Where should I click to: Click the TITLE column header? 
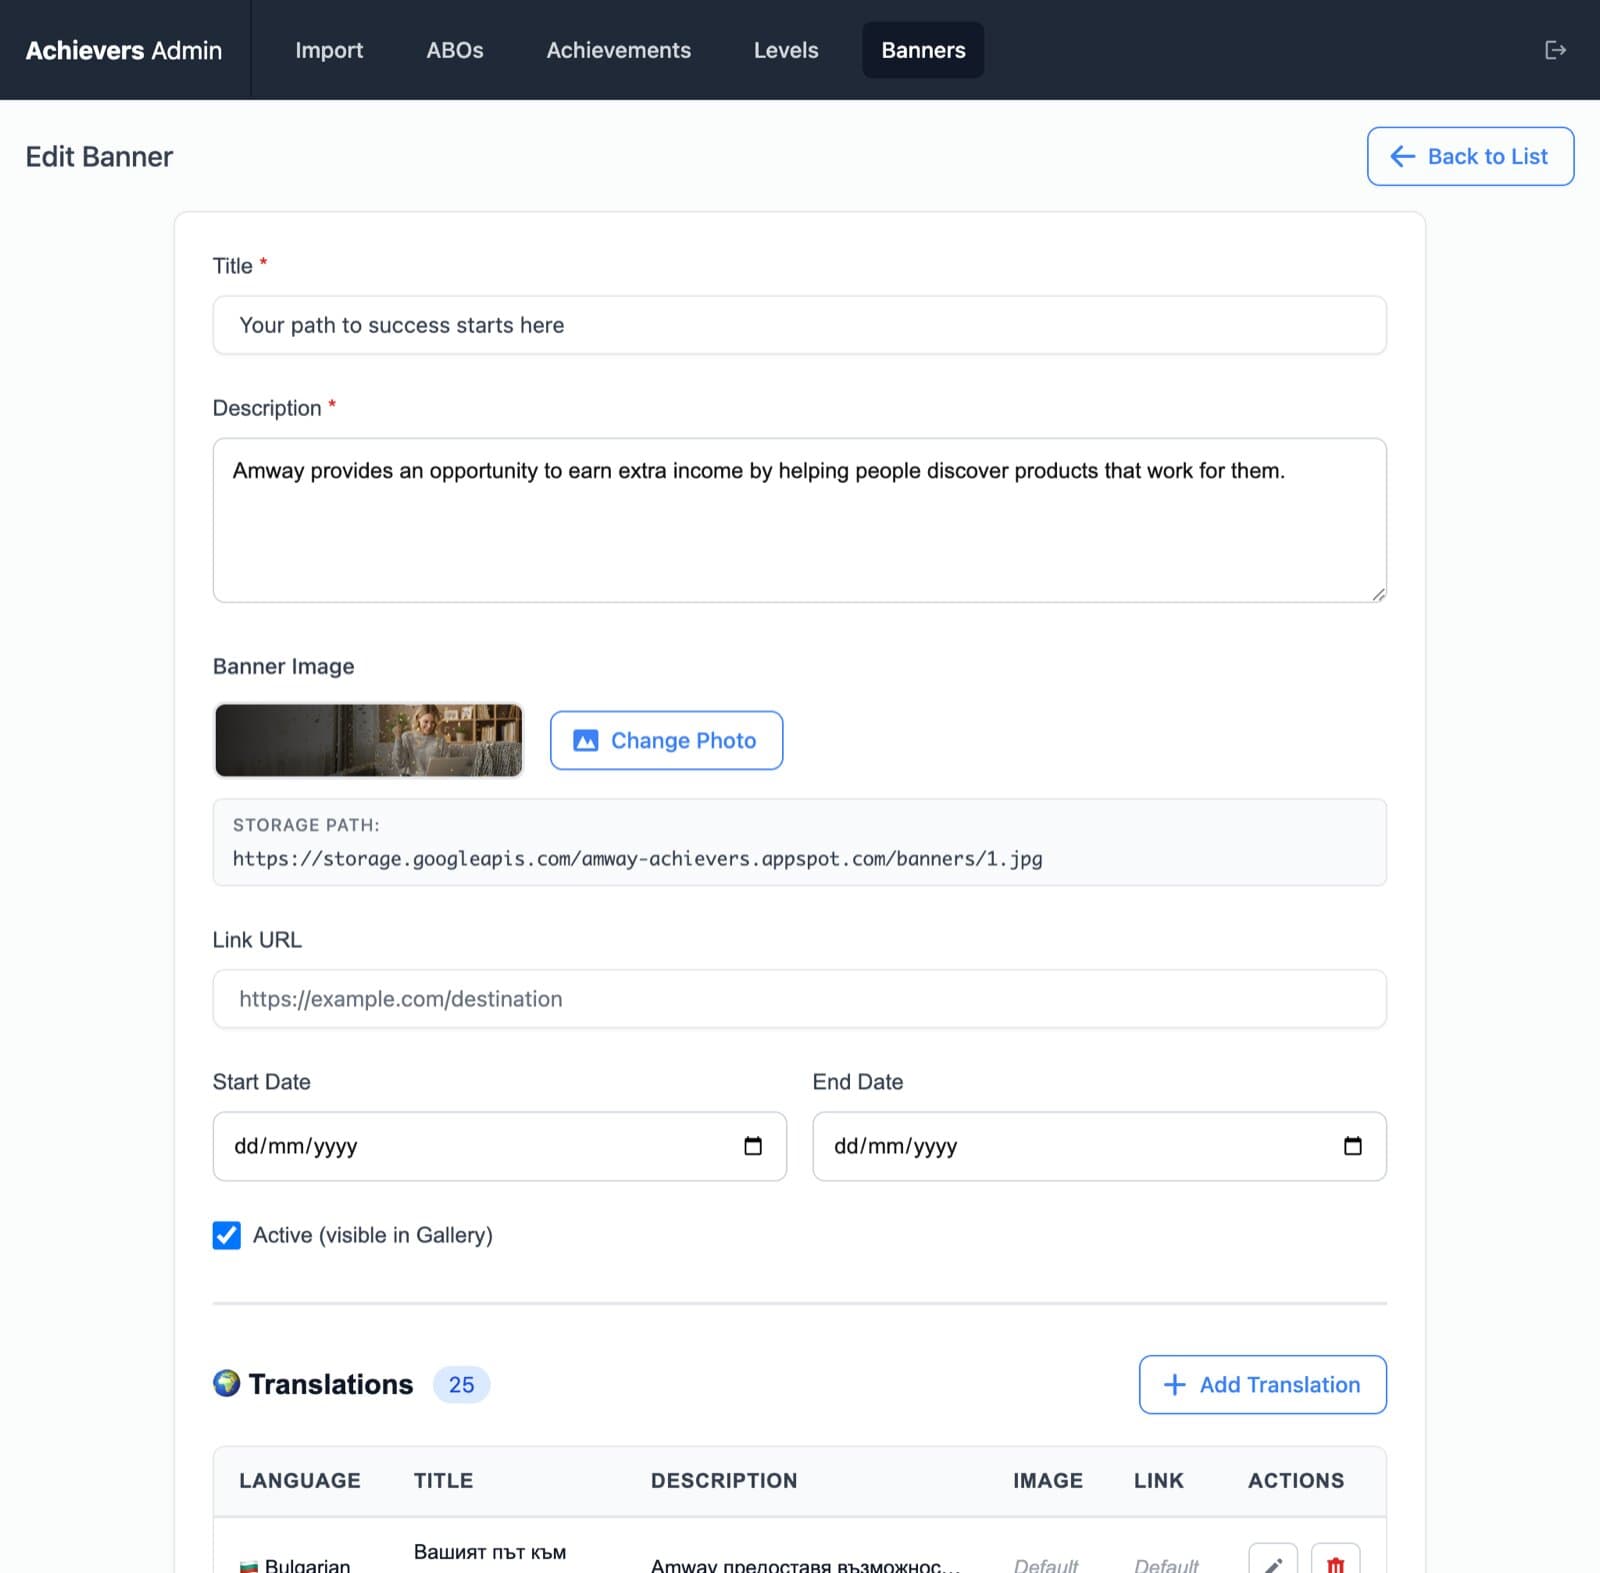point(443,1480)
